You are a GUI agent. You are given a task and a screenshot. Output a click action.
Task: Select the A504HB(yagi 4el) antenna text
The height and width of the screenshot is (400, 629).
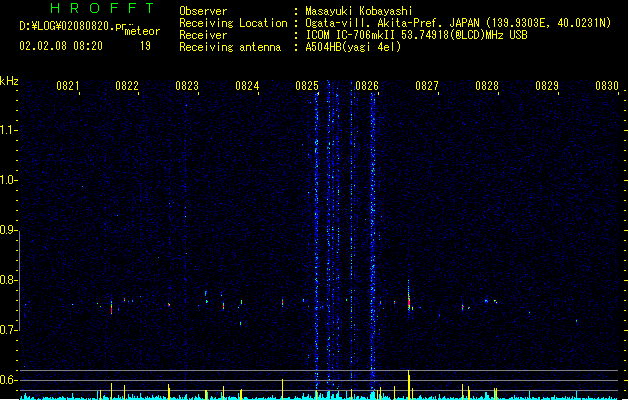[353, 47]
